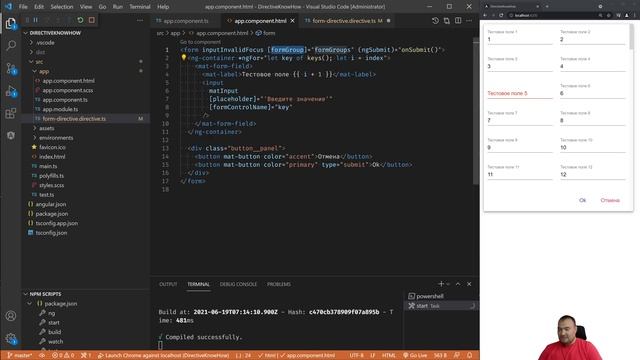This screenshot has height=360, width=640.
Task: Select the powershell terminal
Action: pyautogui.click(x=429, y=296)
